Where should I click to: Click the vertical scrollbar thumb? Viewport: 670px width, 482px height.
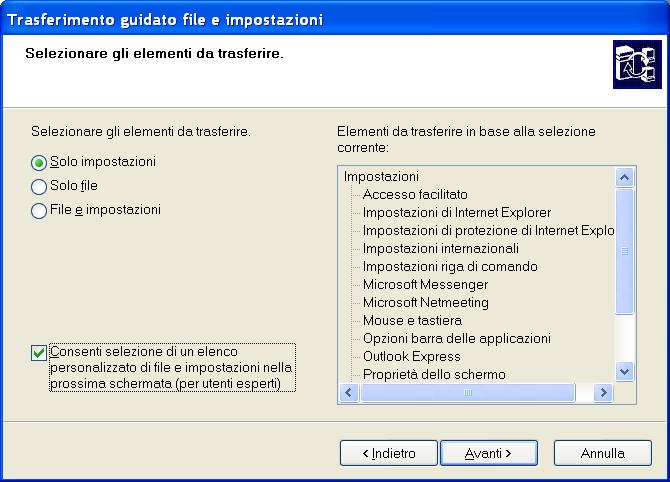point(625,250)
